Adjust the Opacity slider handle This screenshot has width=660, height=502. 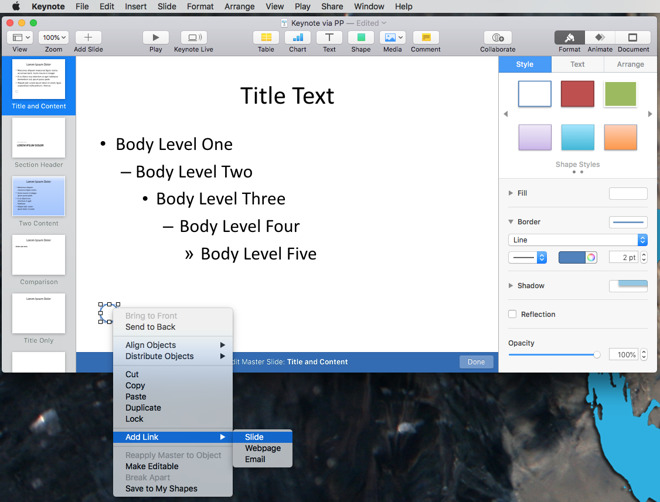pyautogui.click(x=597, y=355)
